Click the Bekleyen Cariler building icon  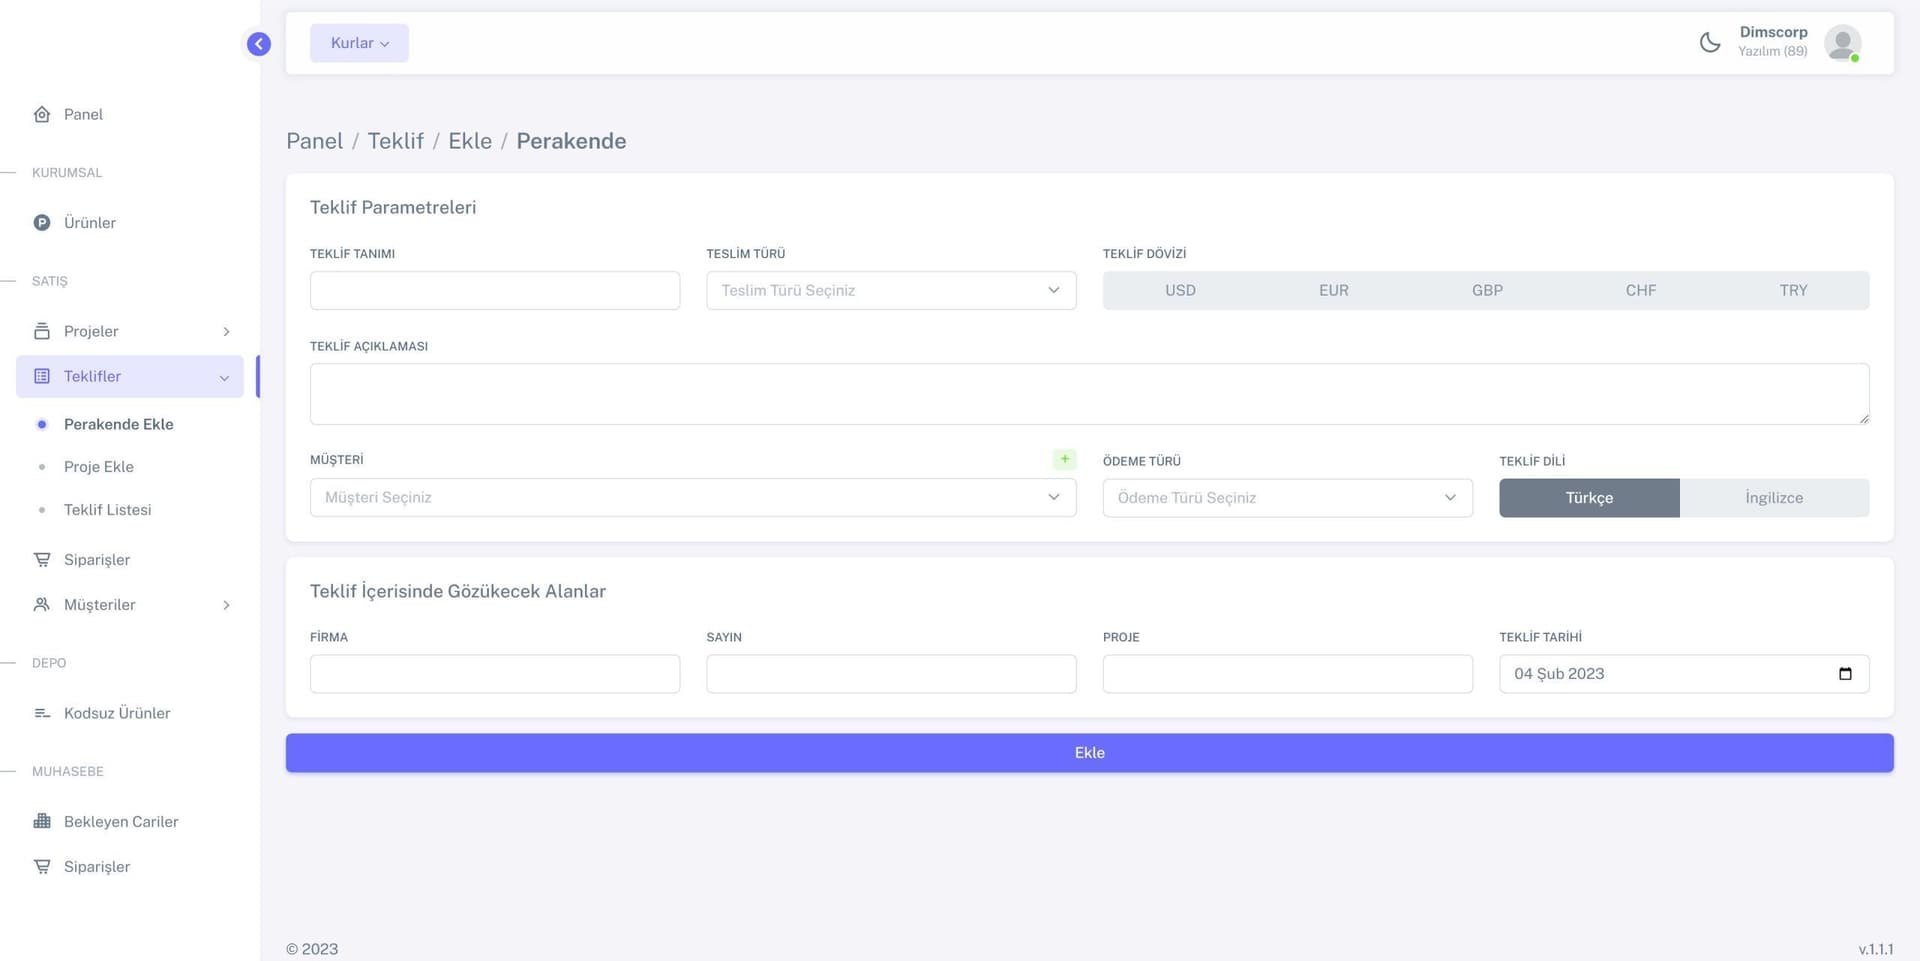click(x=42, y=821)
